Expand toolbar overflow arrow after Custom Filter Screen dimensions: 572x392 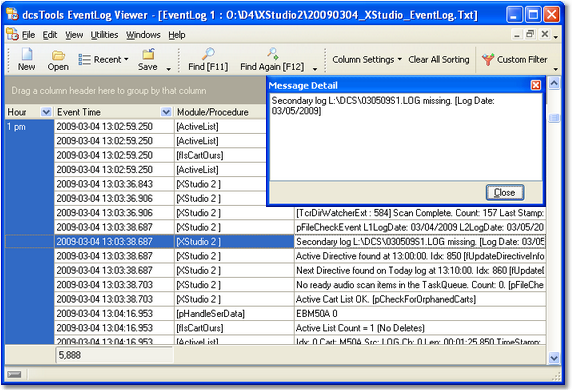555,69
